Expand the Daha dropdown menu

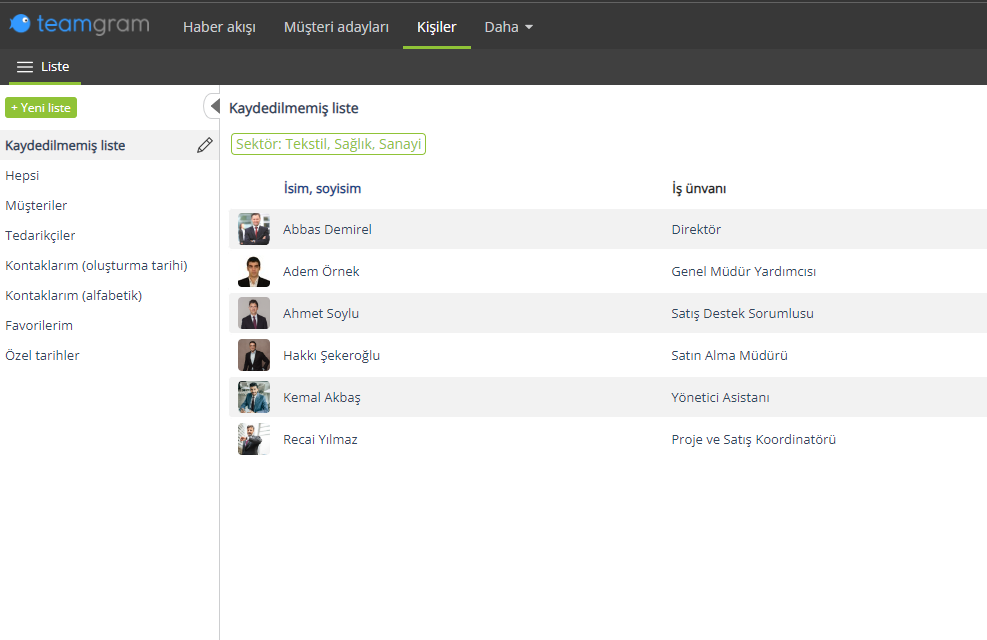coord(509,27)
